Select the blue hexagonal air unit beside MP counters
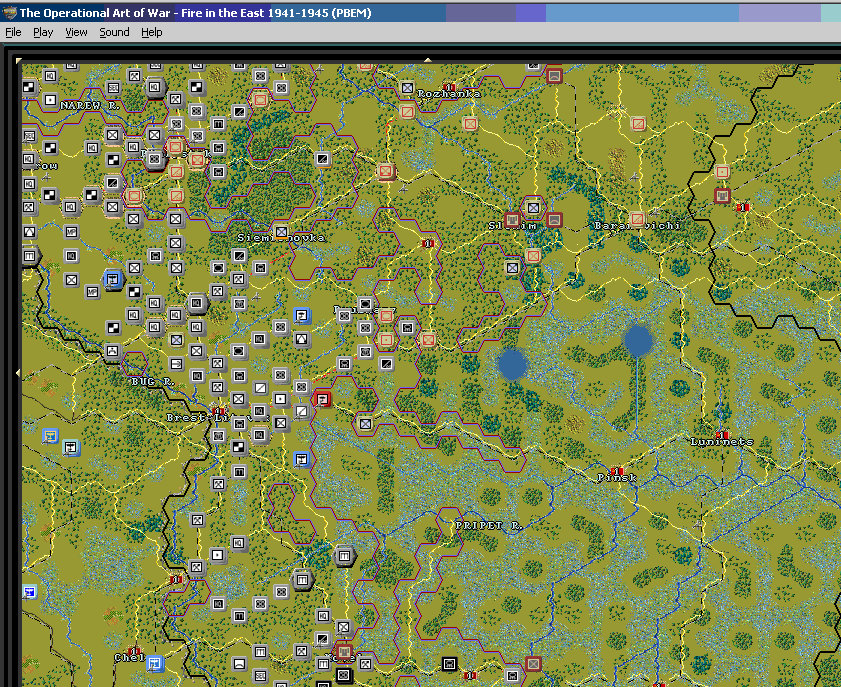The width and height of the screenshot is (841, 687). (x=113, y=279)
